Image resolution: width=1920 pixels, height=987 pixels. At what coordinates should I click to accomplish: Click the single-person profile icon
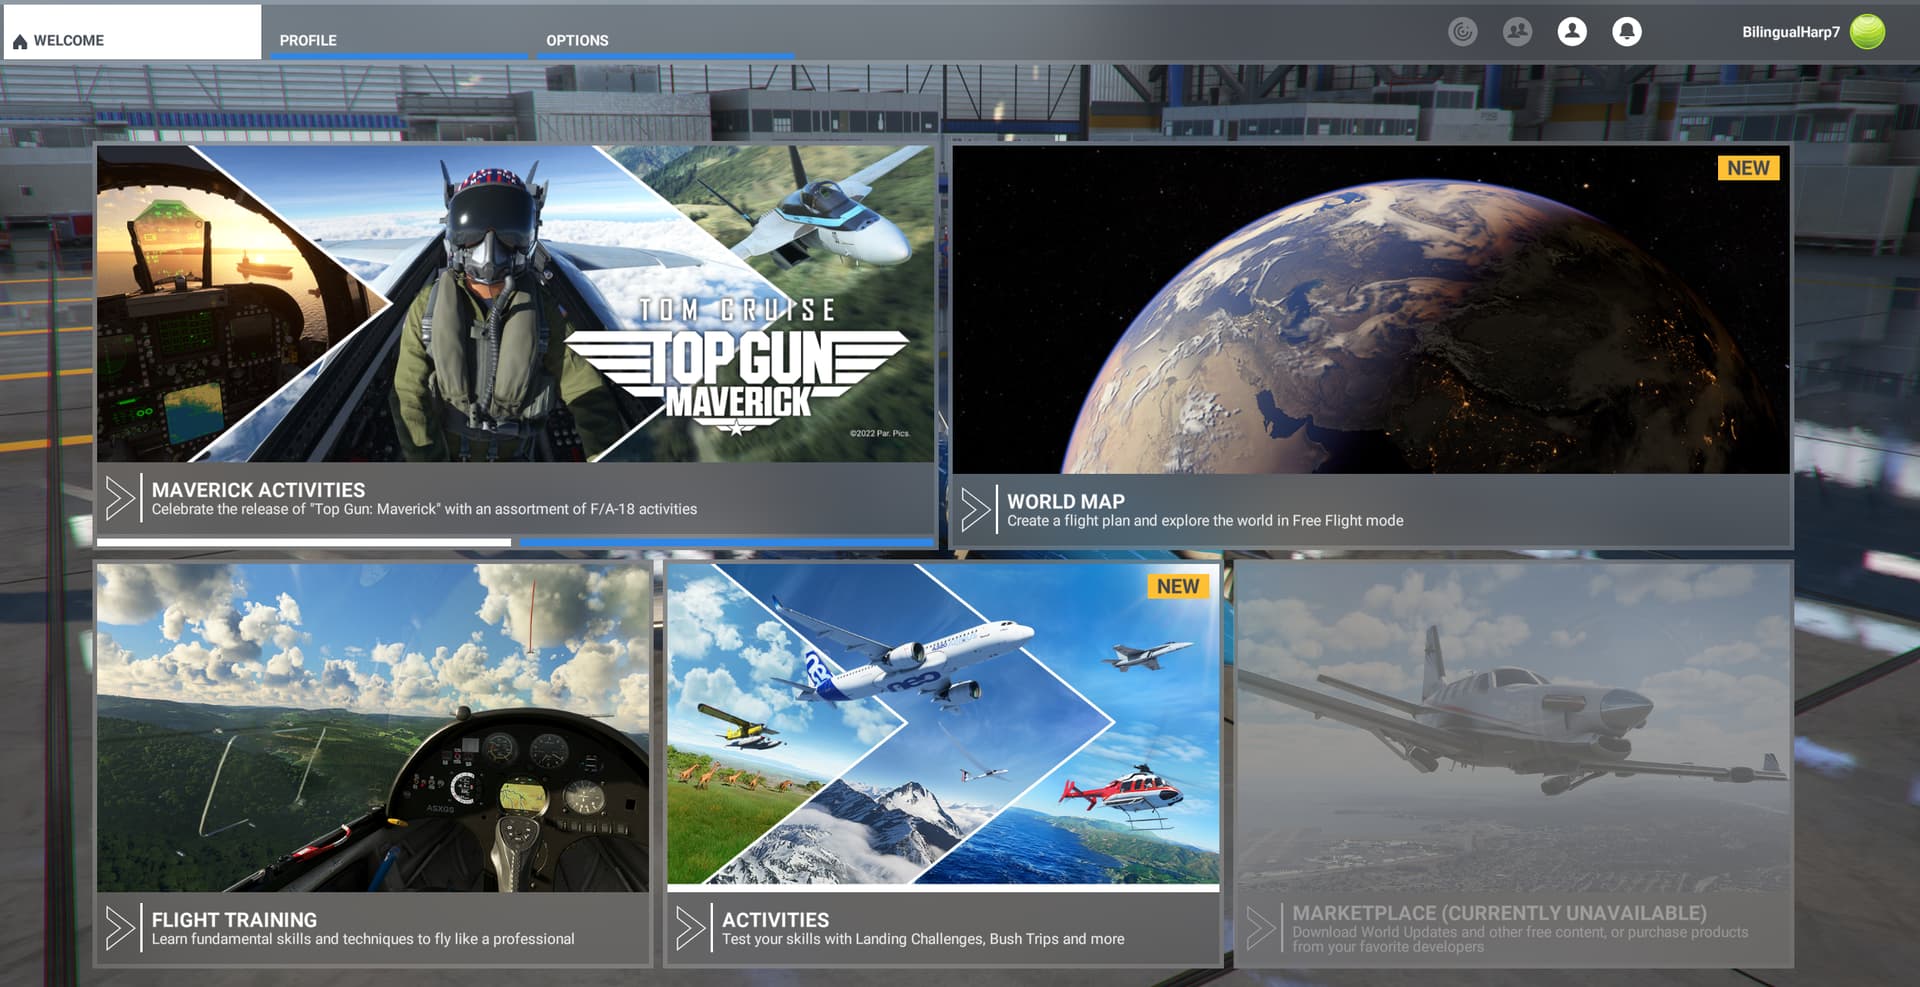1572,32
